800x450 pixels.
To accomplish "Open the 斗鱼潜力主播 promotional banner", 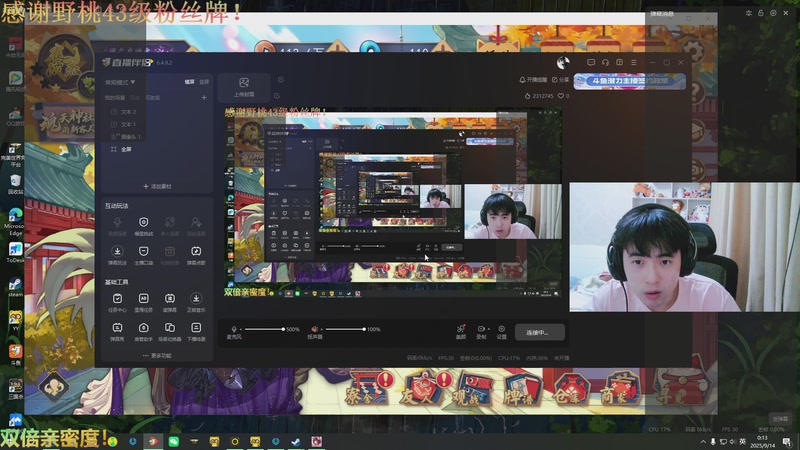I will pyautogui.click(x=630, y=81).
